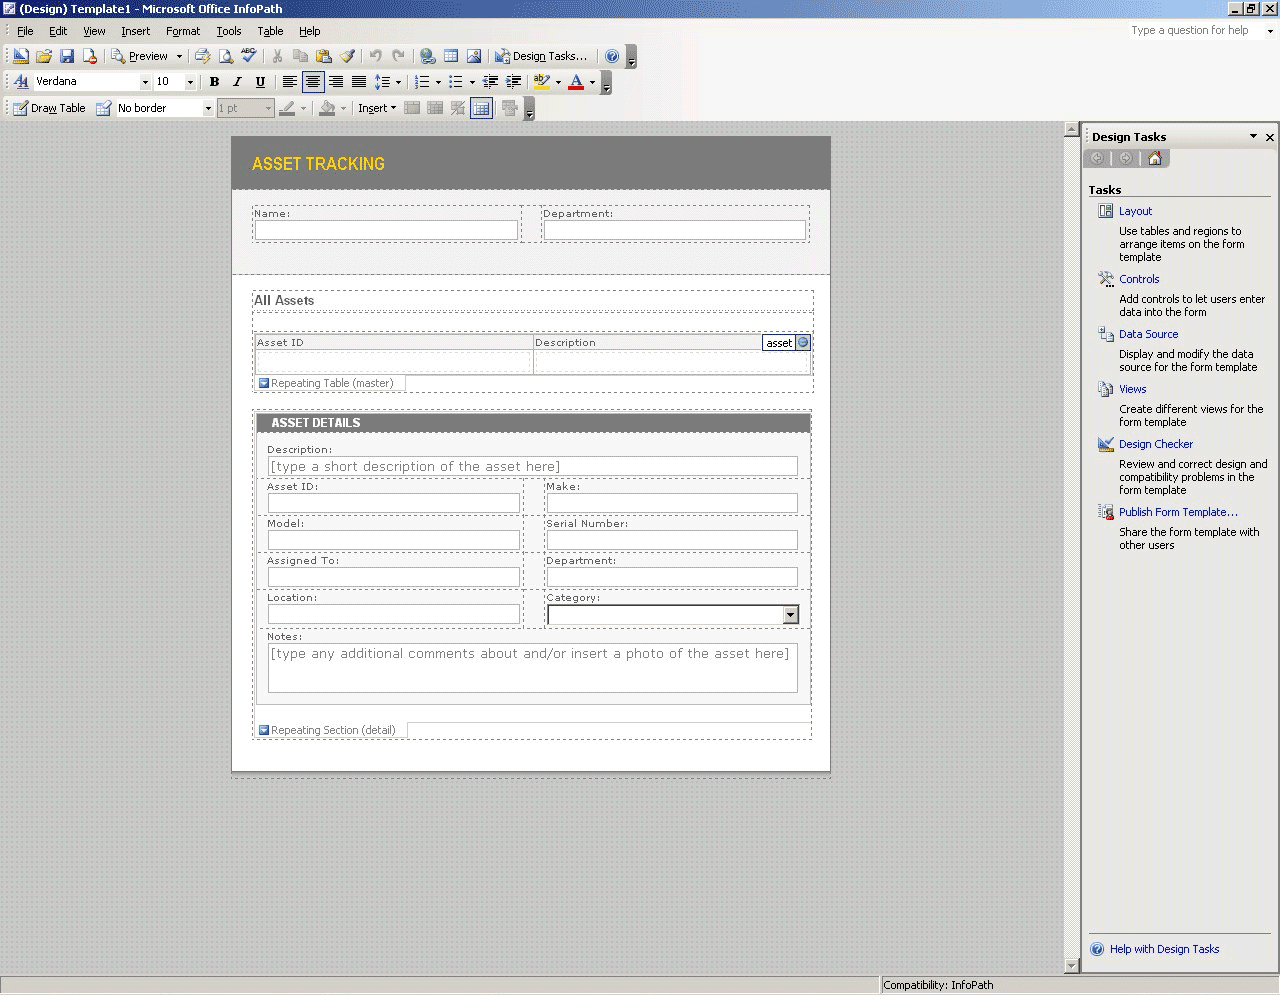Viewport: 1280px width, 995px height.
Task: Click the Font task pane icon
Action: coord(21,82)
